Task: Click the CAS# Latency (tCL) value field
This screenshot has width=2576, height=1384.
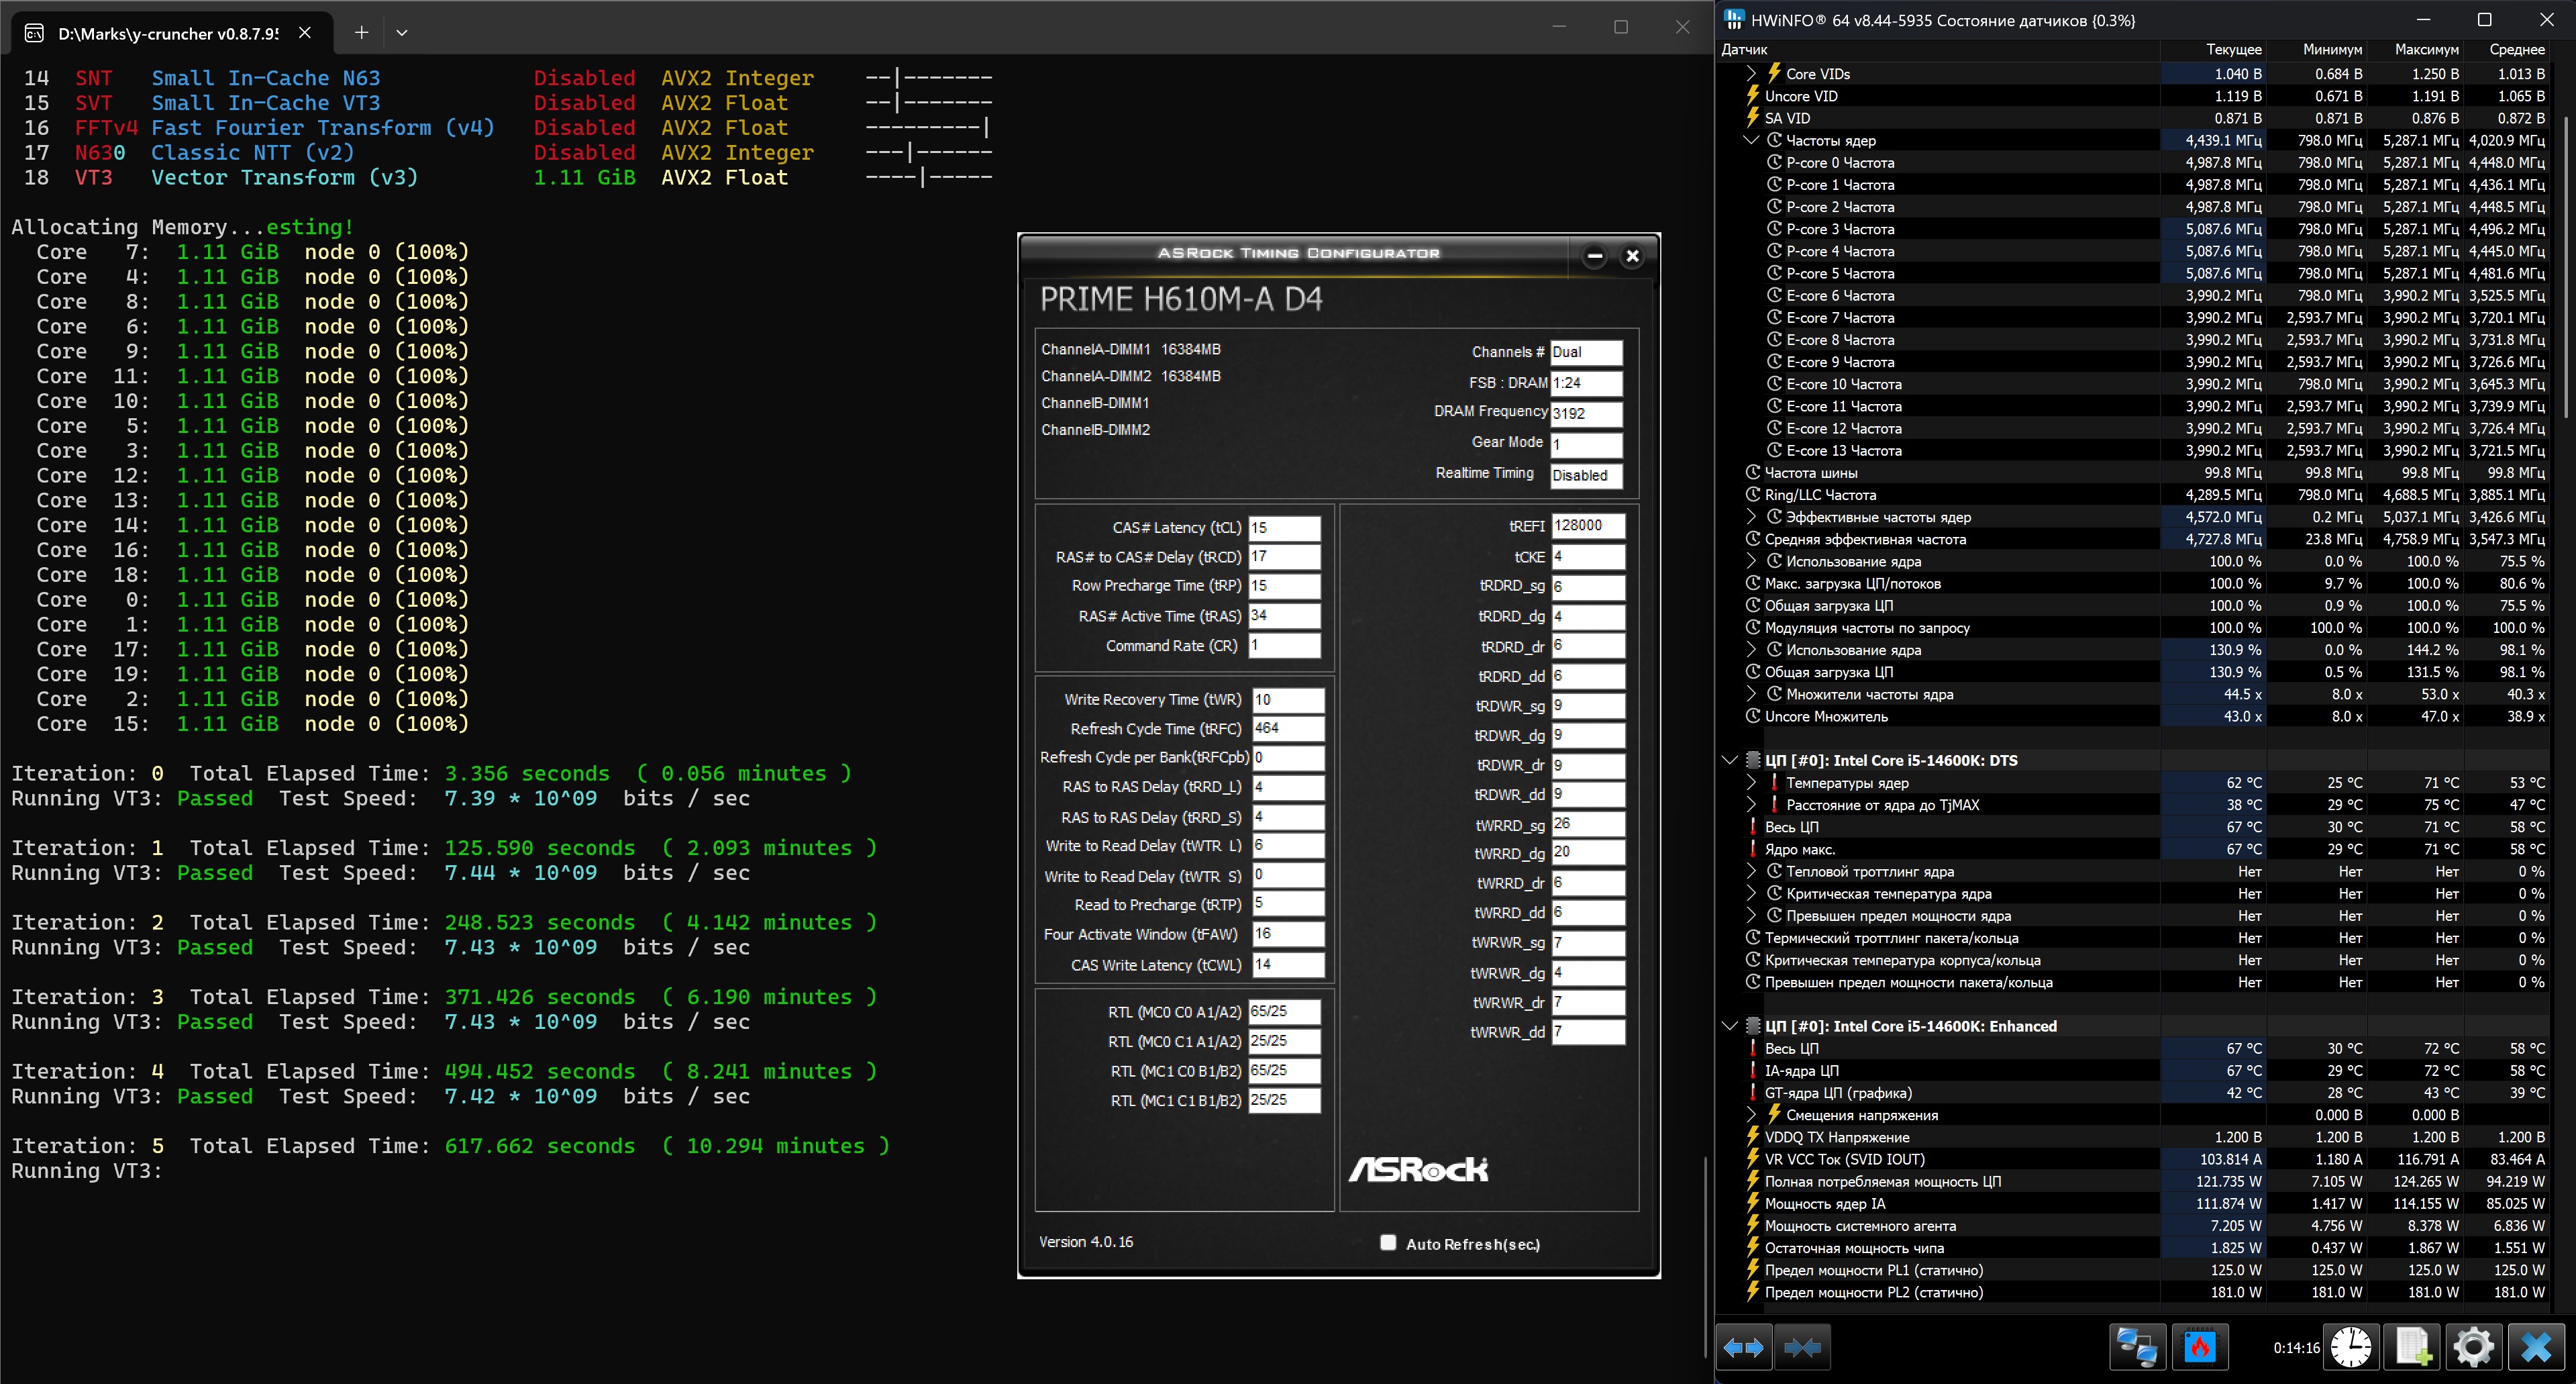Action: point(1284,528)
